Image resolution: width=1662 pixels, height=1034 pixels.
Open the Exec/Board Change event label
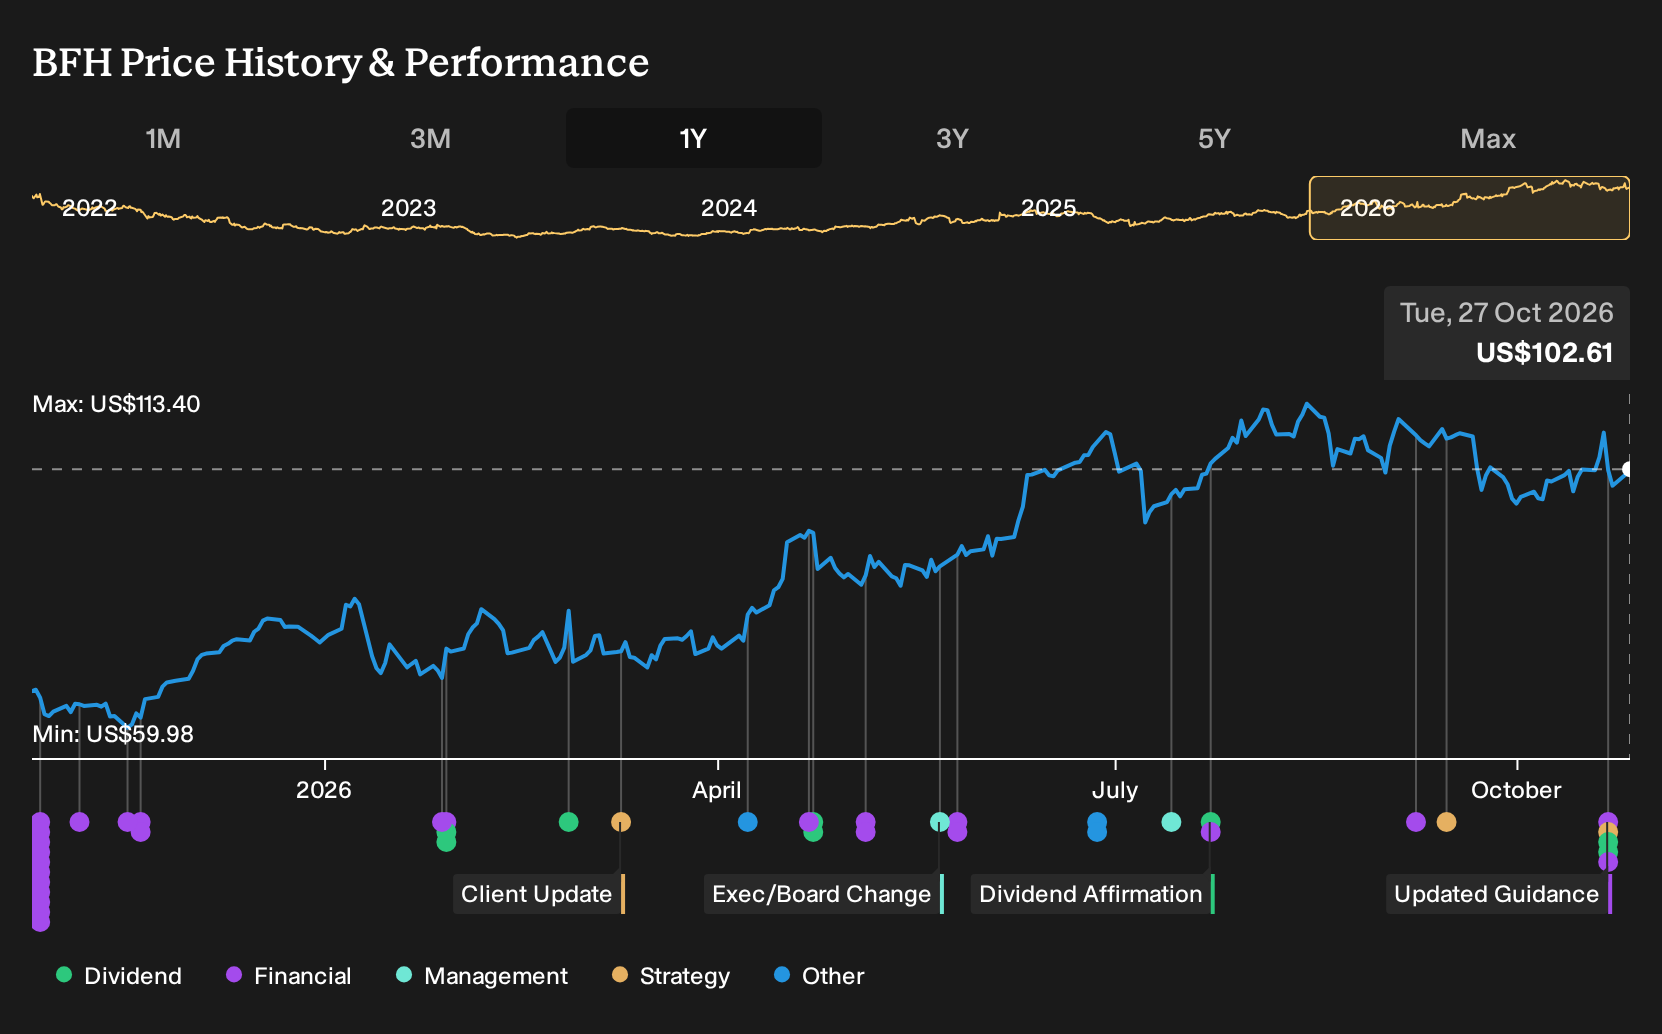pyautogui.click(x=824, y=894)
